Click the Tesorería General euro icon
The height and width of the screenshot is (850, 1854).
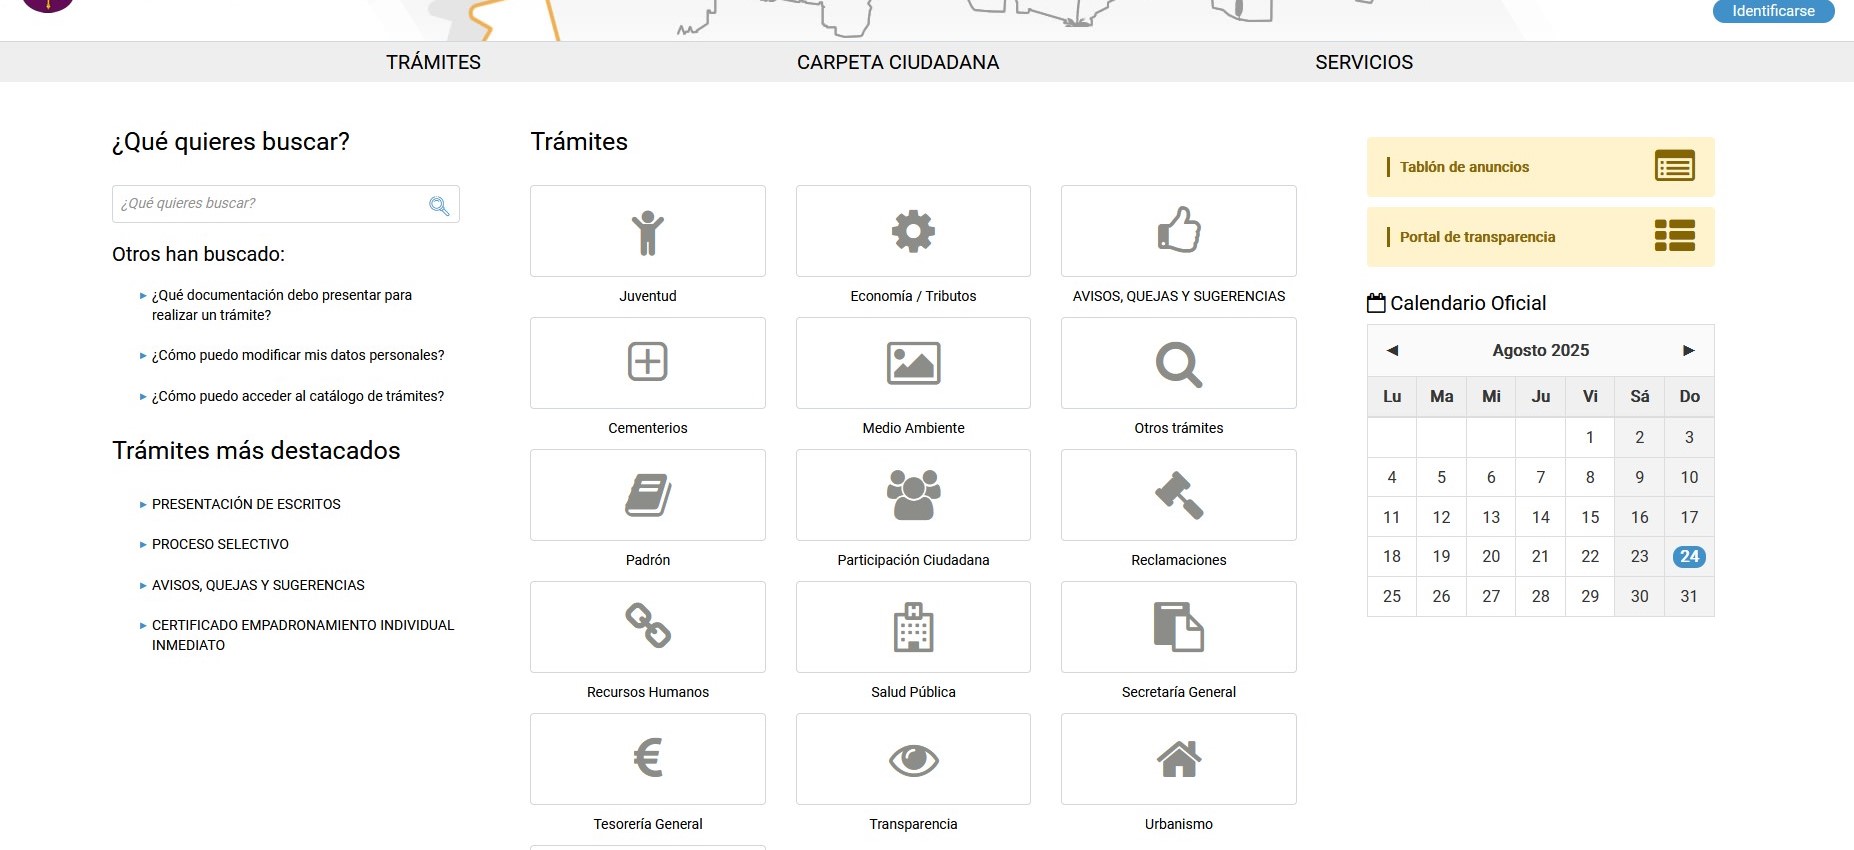click(647, 758)
